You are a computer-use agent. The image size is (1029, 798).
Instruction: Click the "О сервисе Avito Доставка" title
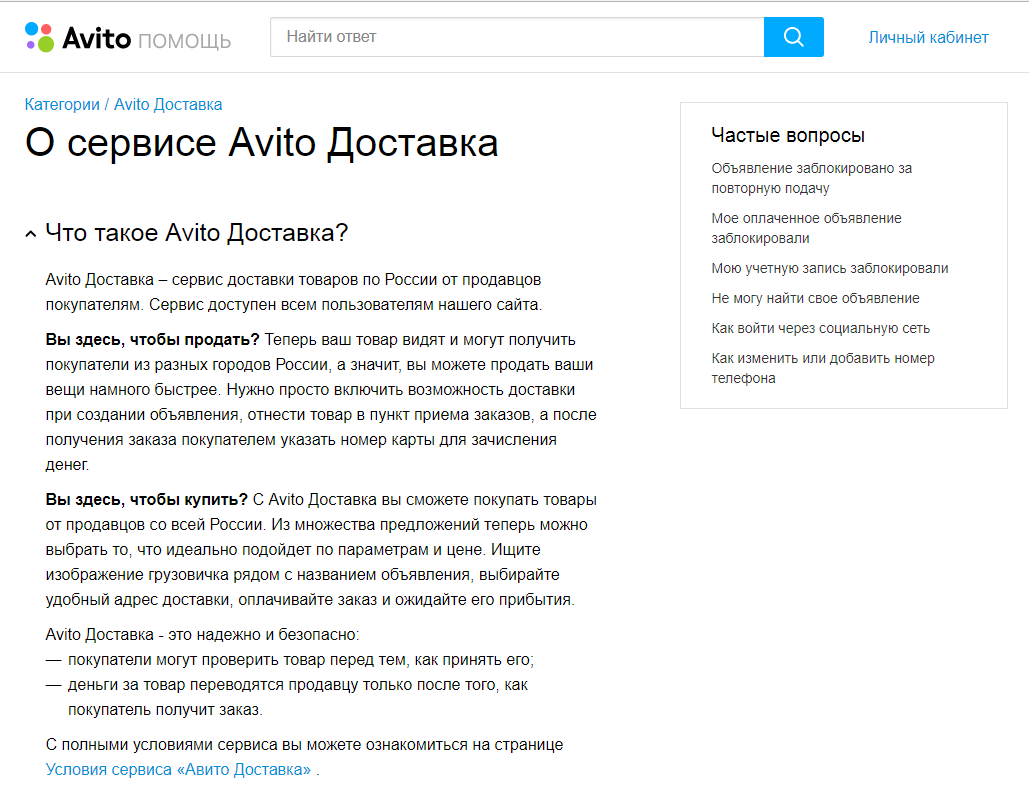coord(261,143)
